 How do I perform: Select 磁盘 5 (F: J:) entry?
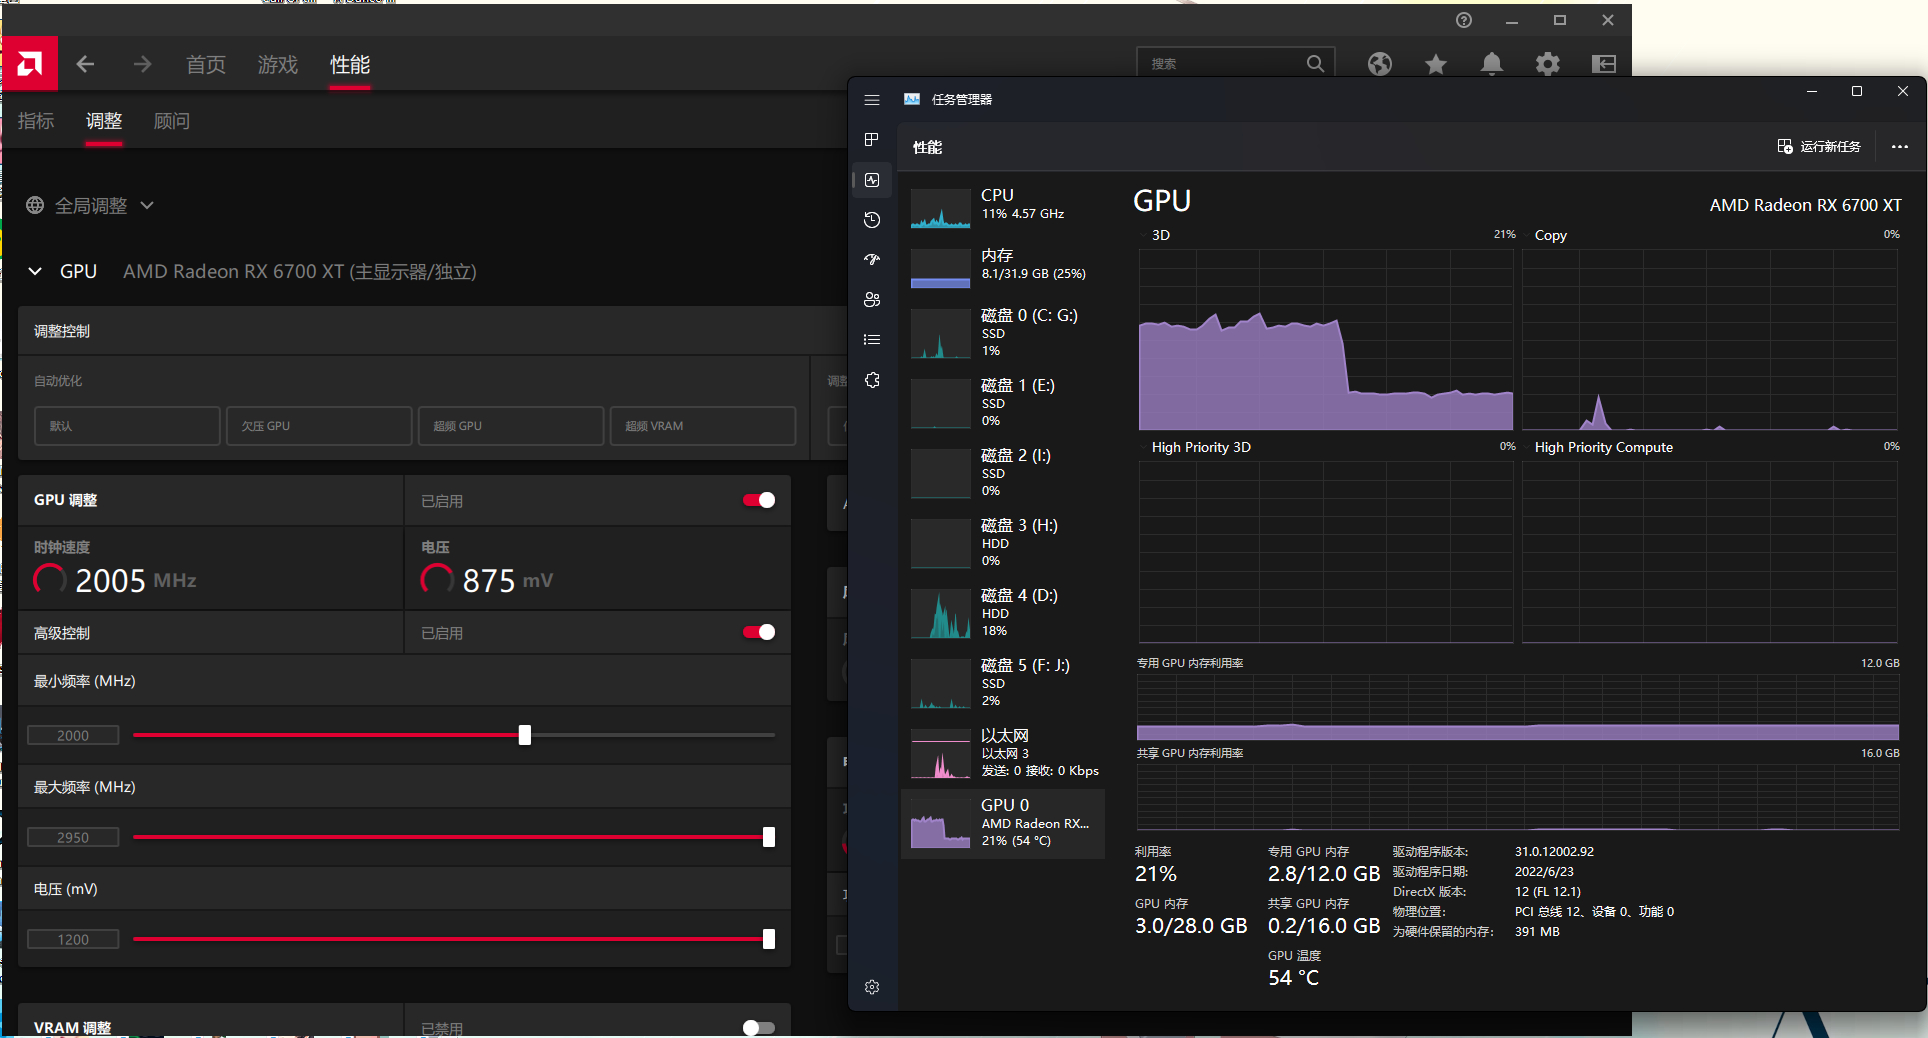(x=1003, y=684)
